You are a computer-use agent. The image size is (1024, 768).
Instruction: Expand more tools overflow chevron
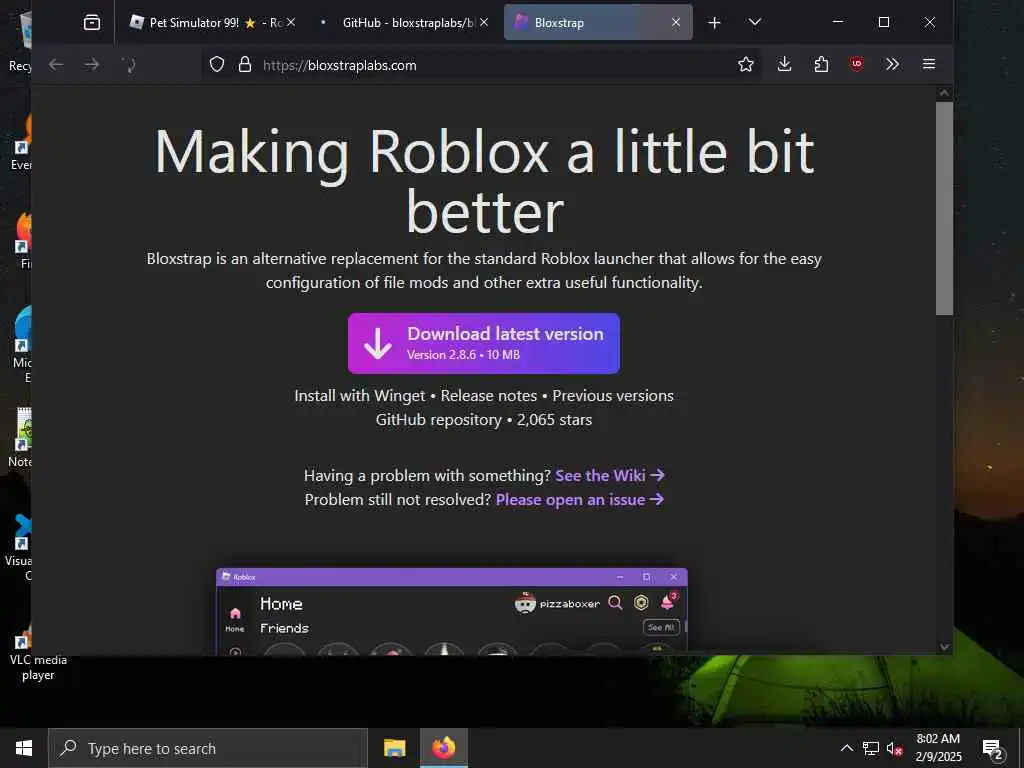(x=893, y=64)
